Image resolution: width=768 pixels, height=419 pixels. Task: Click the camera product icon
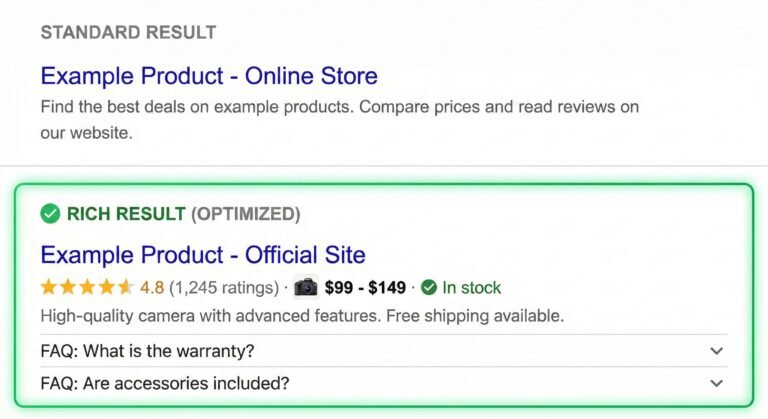point(306,288)
